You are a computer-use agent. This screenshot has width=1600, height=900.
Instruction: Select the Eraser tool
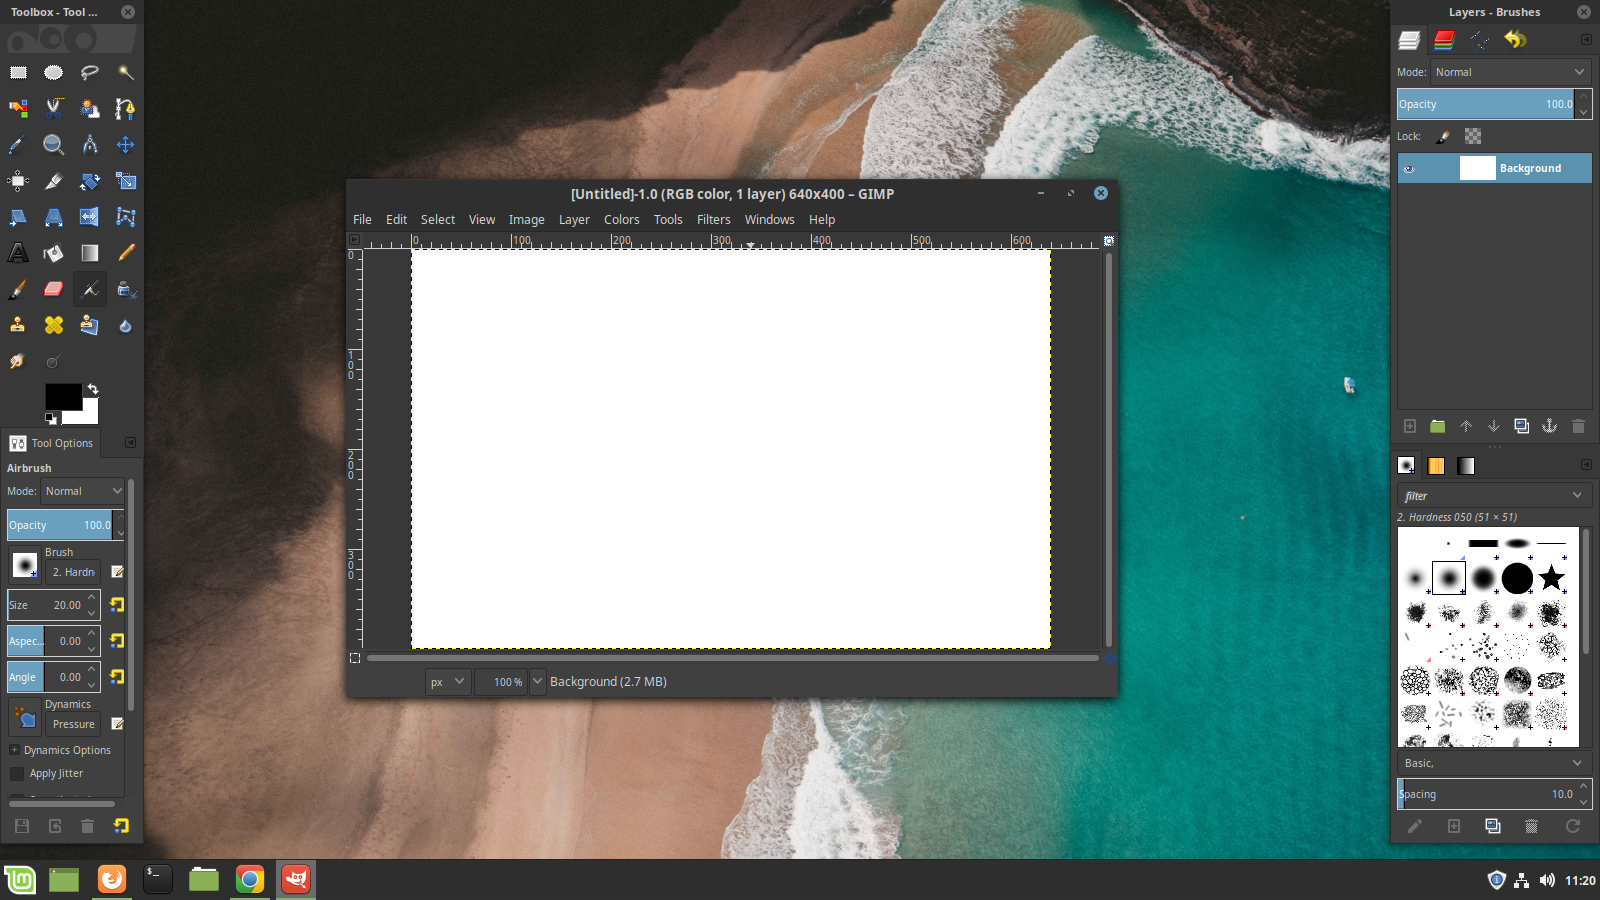54,289
